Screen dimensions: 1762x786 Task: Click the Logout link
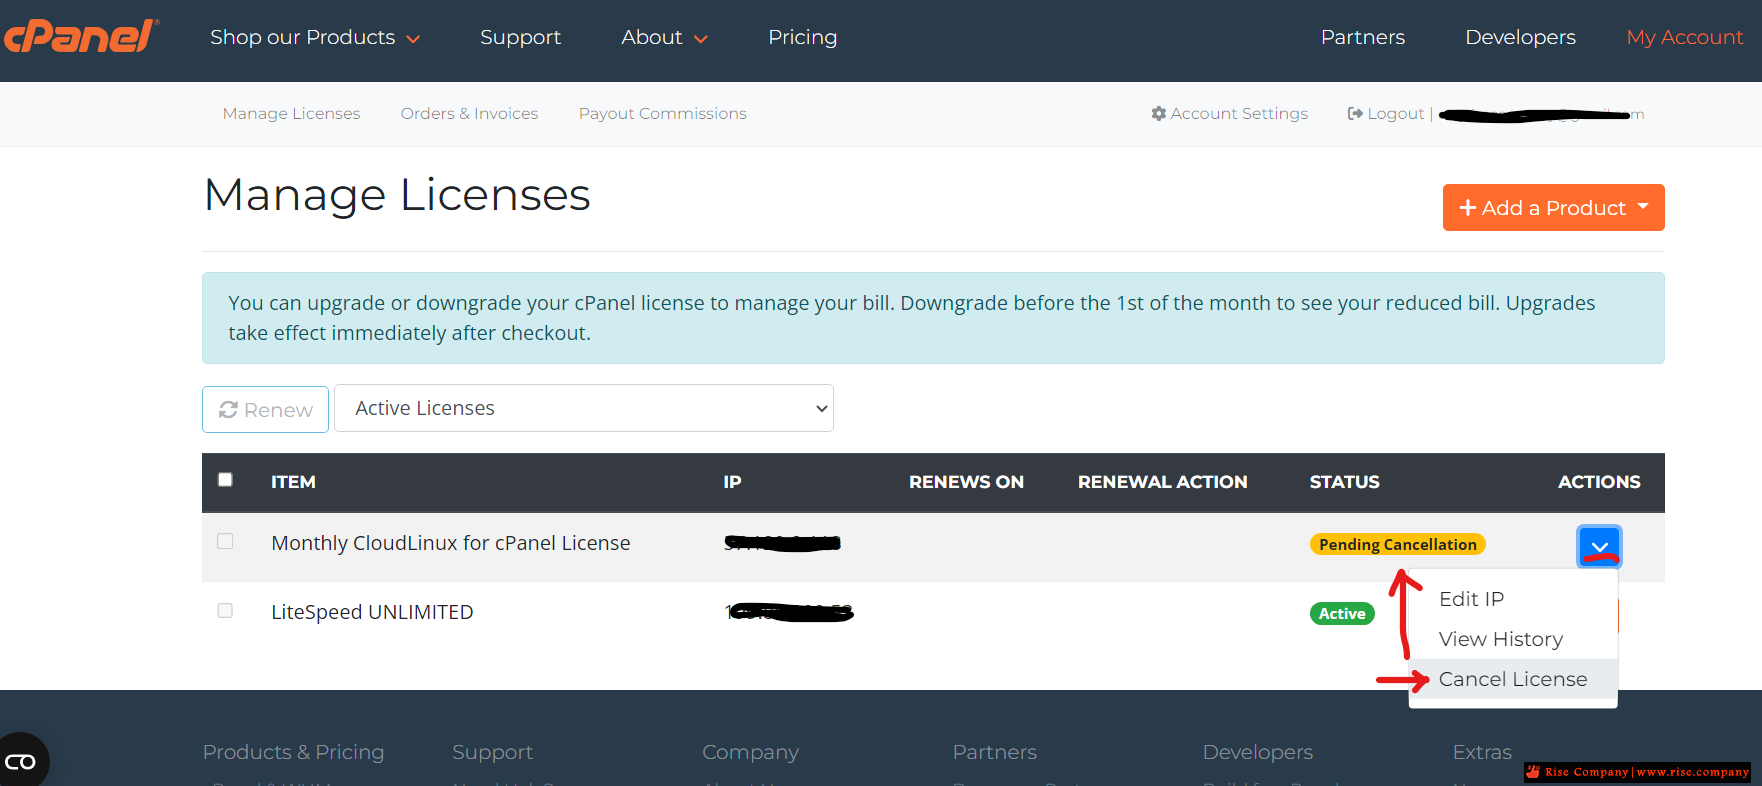1385,113
